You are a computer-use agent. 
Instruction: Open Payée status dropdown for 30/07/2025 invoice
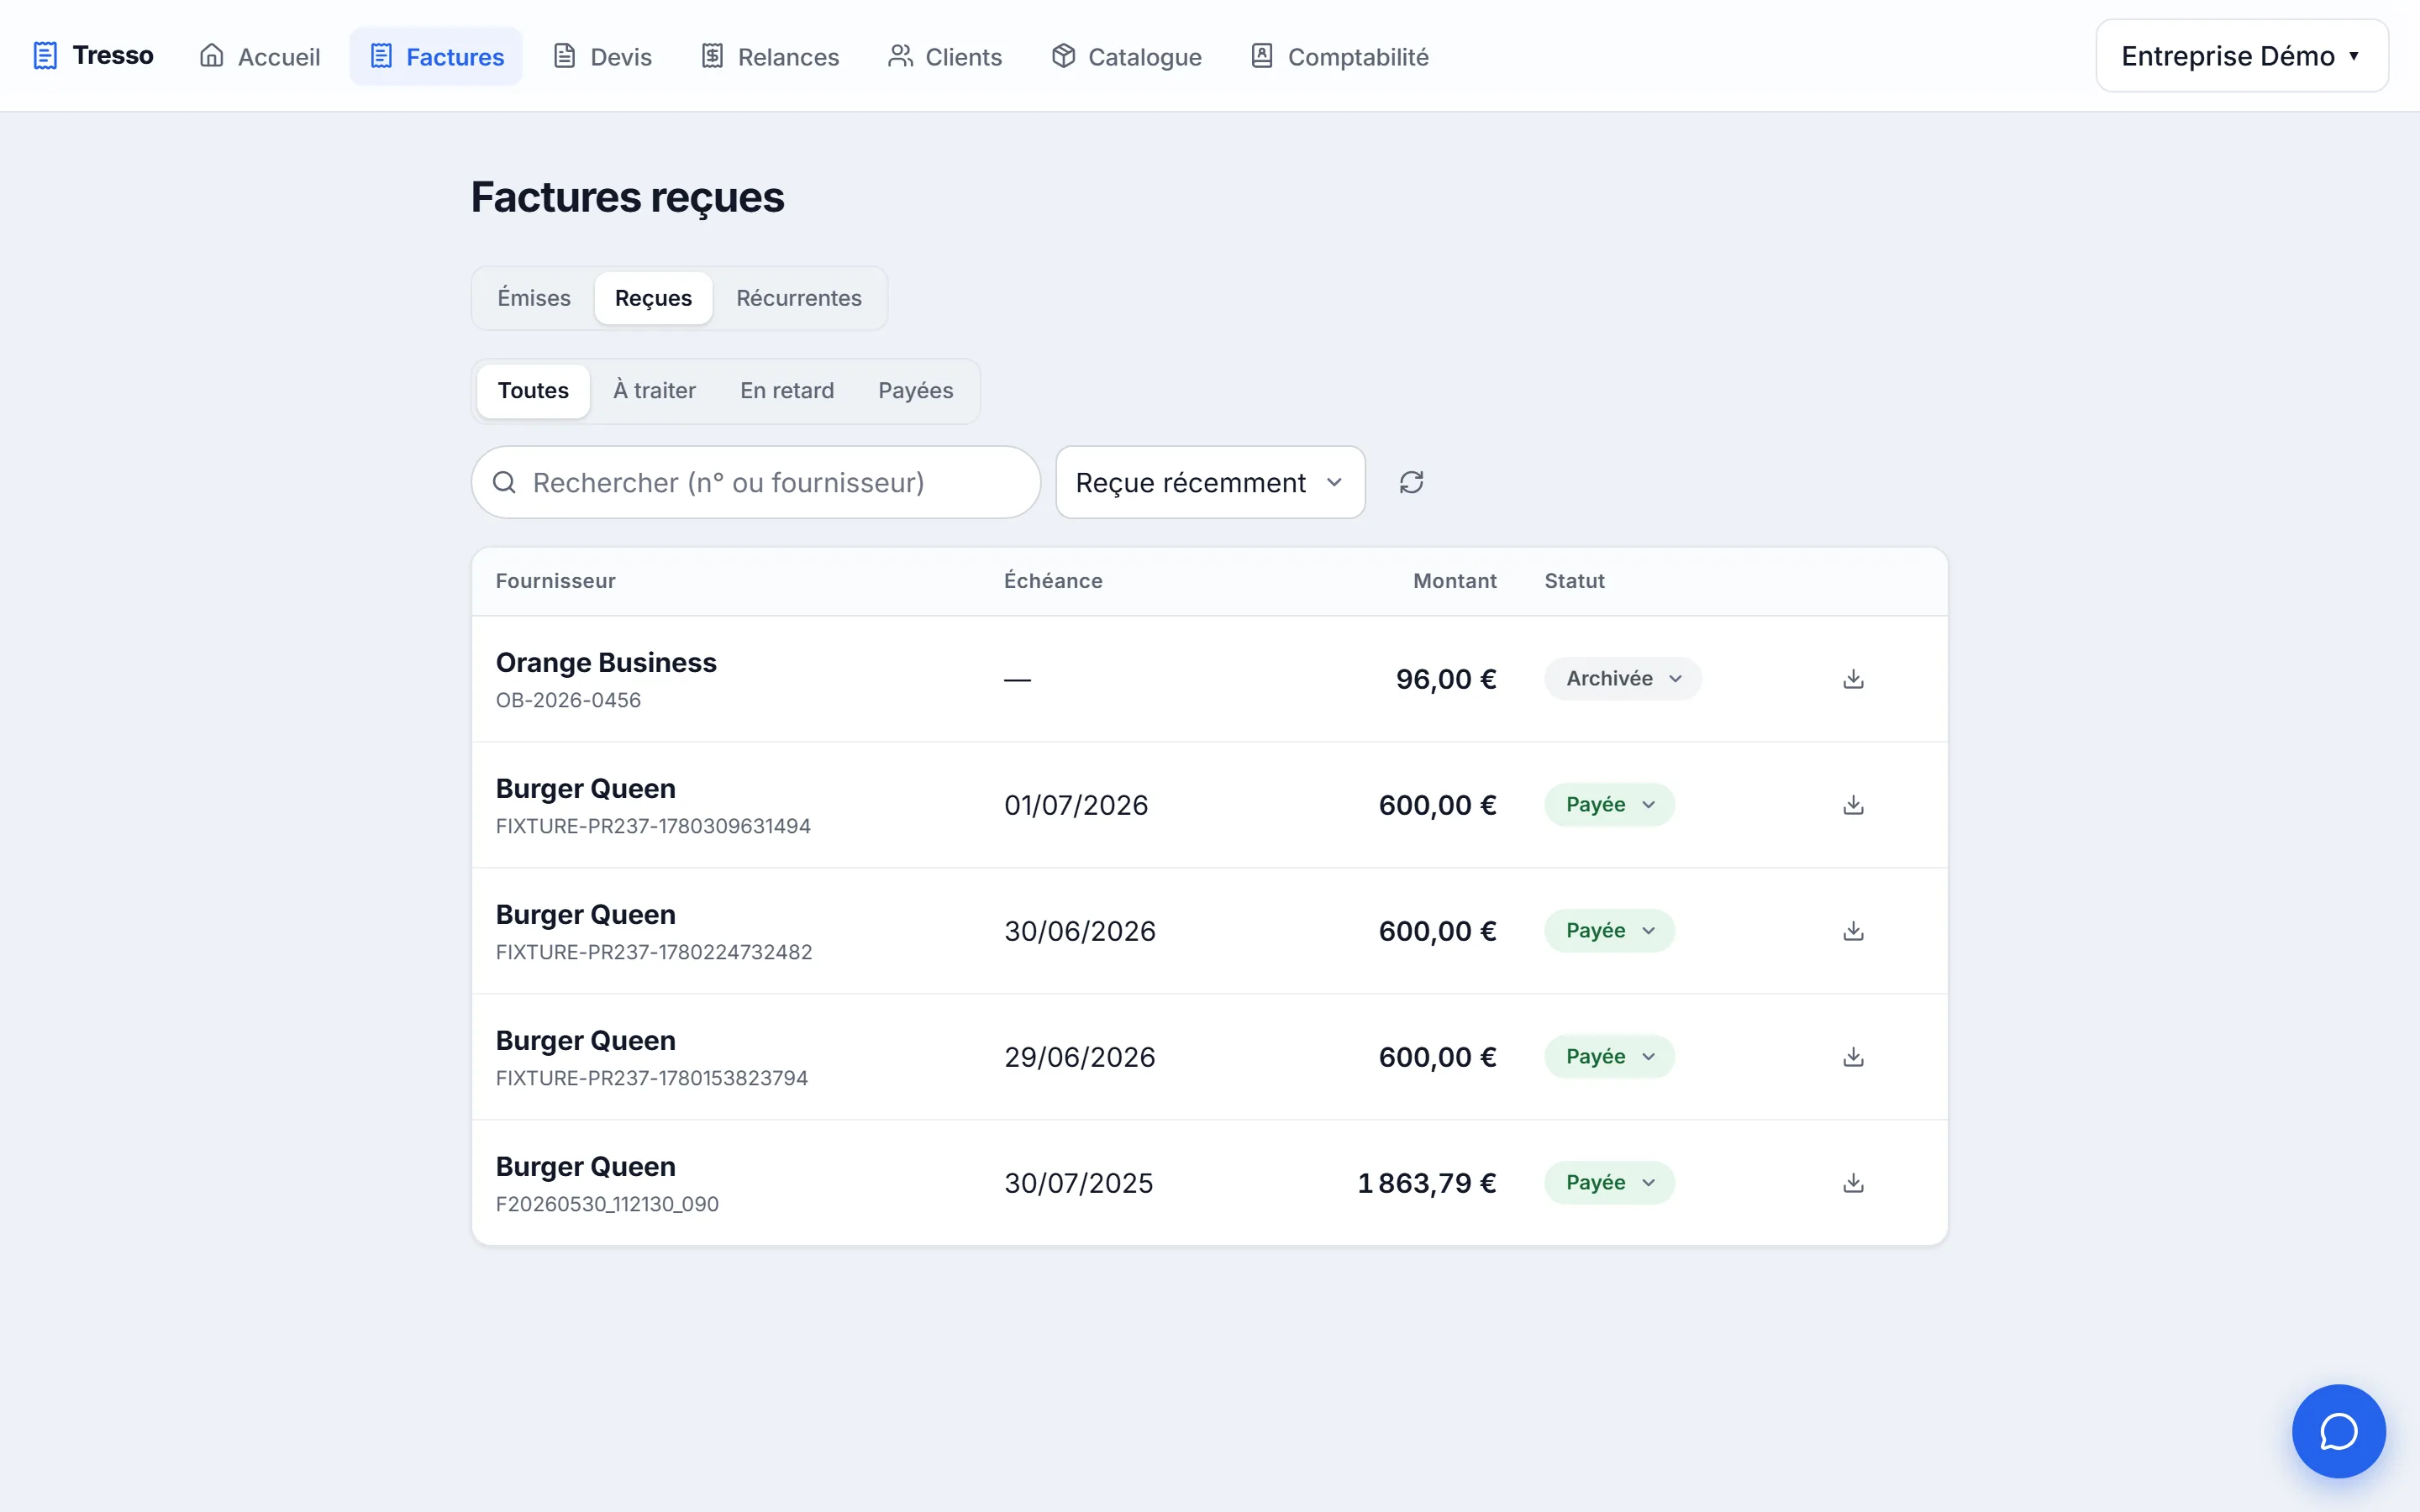(x=1609, y=1183)
